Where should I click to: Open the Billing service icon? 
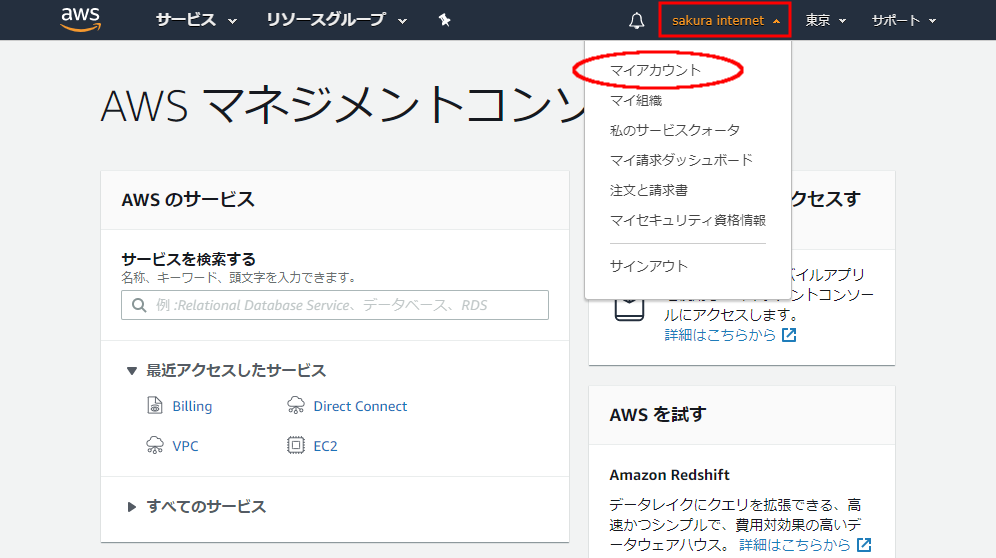(x=154, y=406)
